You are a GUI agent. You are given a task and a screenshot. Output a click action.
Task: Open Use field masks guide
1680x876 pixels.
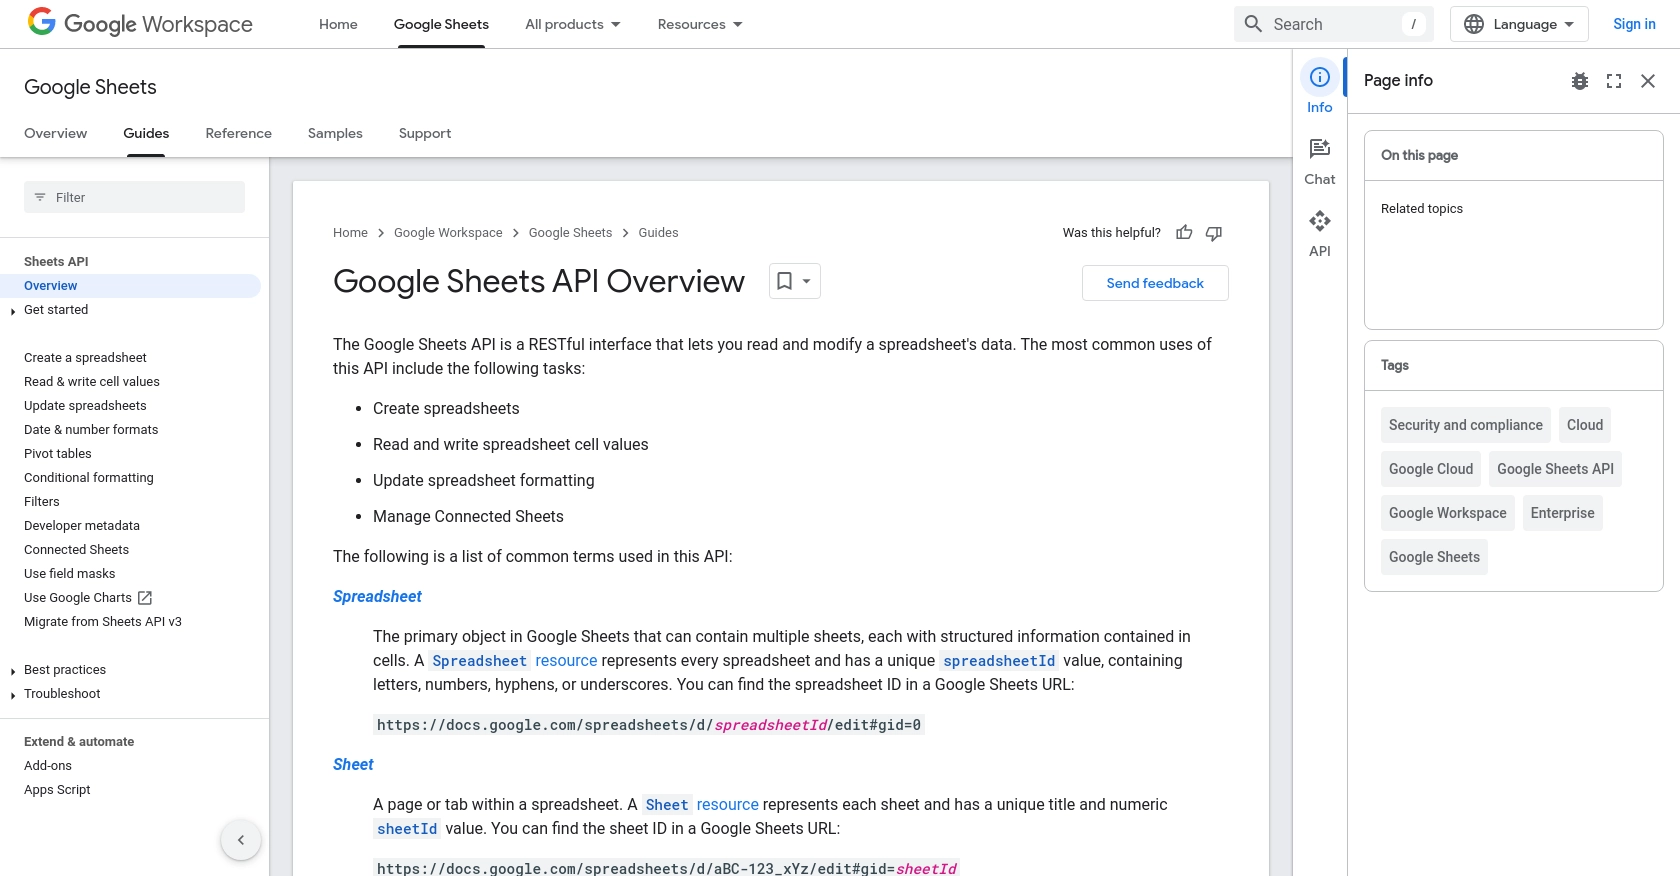tap(70, 574)
